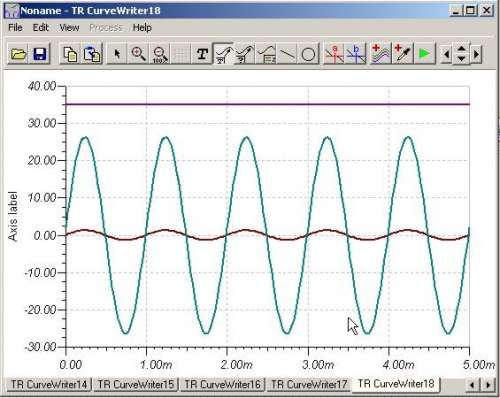Activate the zoom in magnifier
This screenshot has width=500, height=398.
[138, 54]
